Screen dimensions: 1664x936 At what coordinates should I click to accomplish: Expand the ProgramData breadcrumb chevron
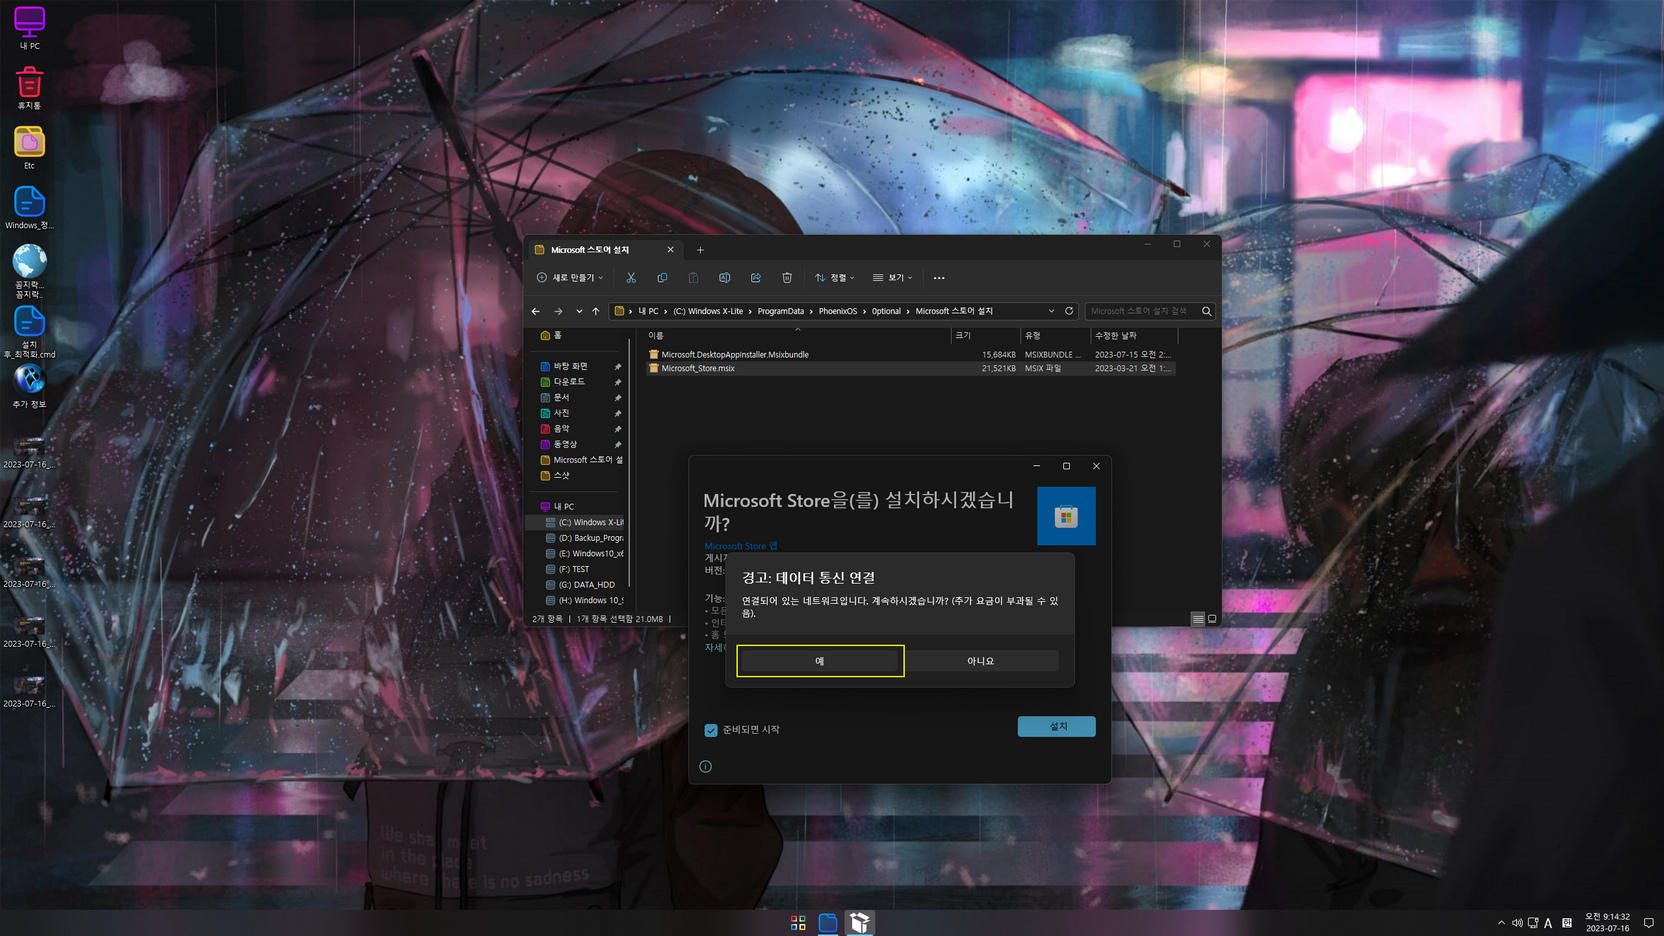coord(811,311)
